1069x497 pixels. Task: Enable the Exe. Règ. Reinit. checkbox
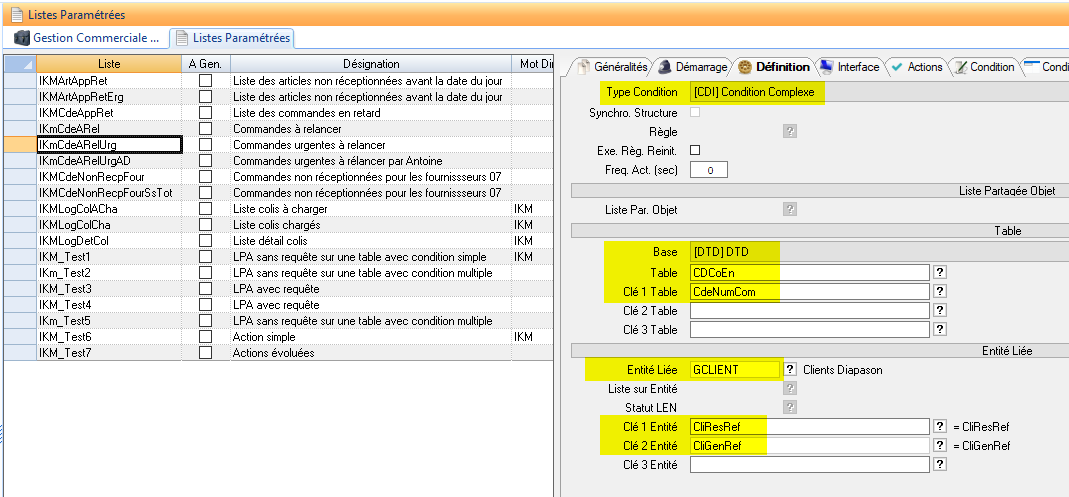(x=696, y=150)
